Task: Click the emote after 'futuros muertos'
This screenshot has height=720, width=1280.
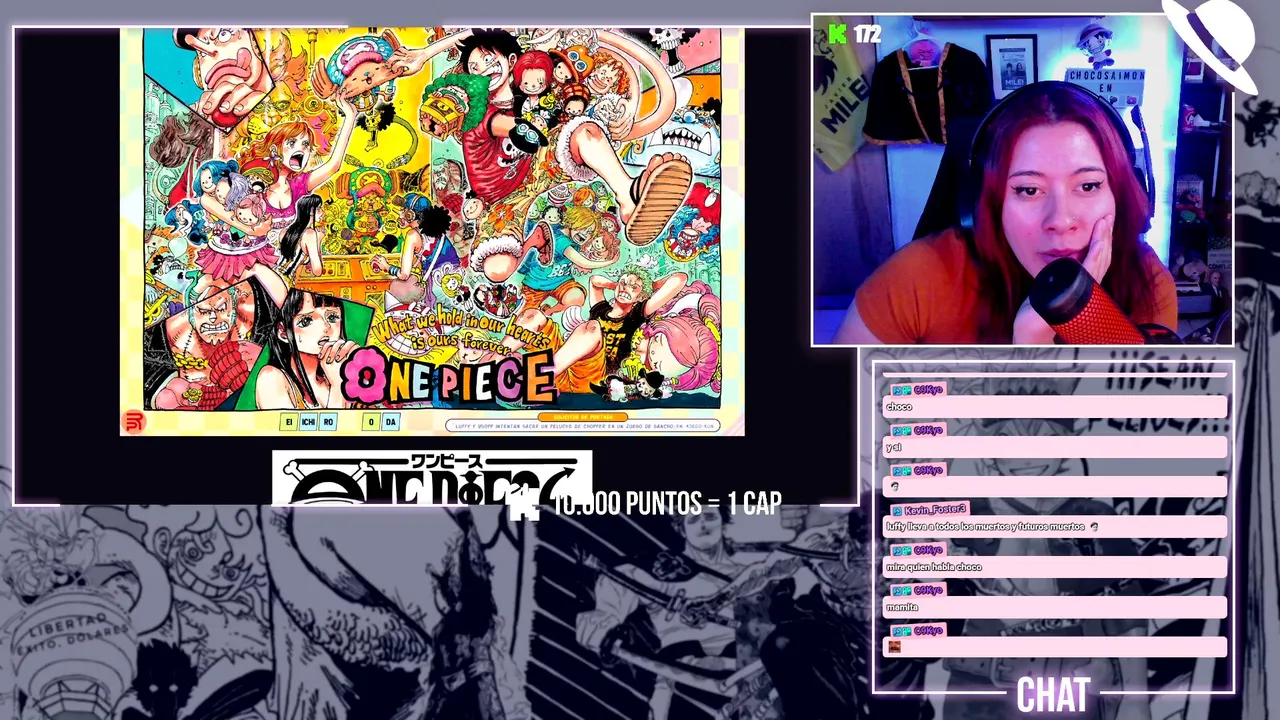Action: click(1095, 527)
